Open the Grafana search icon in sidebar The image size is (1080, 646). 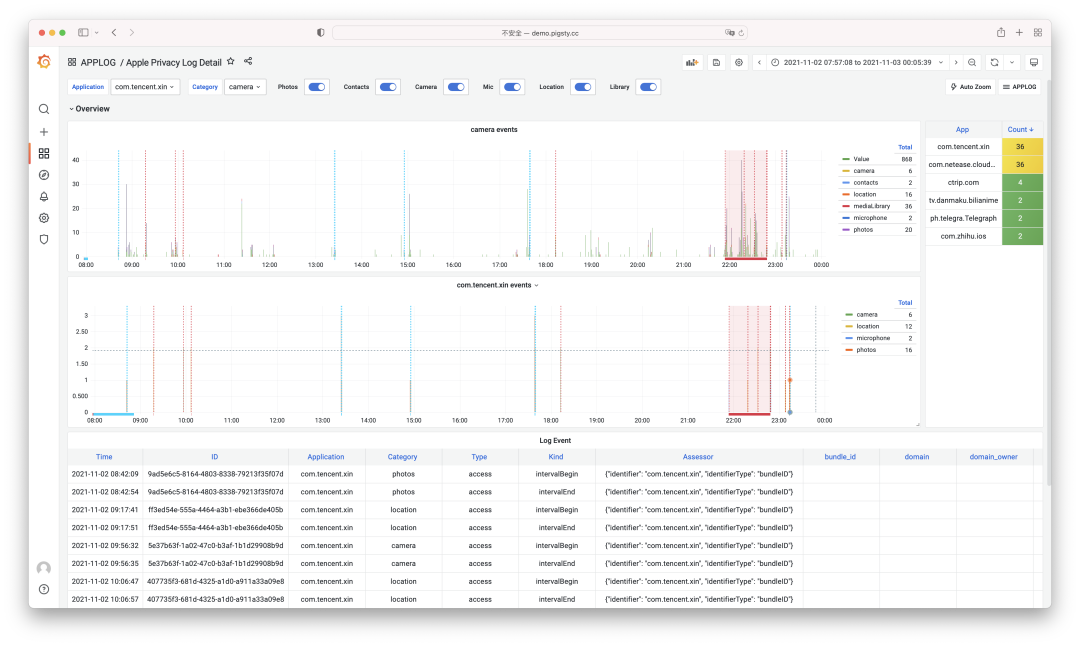point(43,109)
